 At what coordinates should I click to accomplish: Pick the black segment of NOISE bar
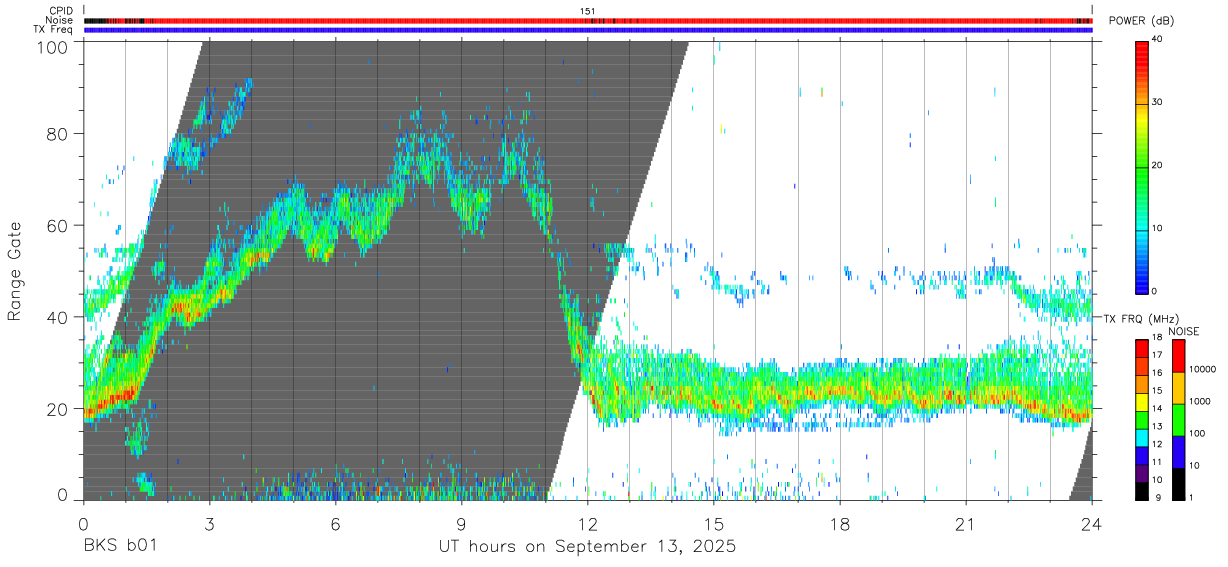(x=1178, y=484)
